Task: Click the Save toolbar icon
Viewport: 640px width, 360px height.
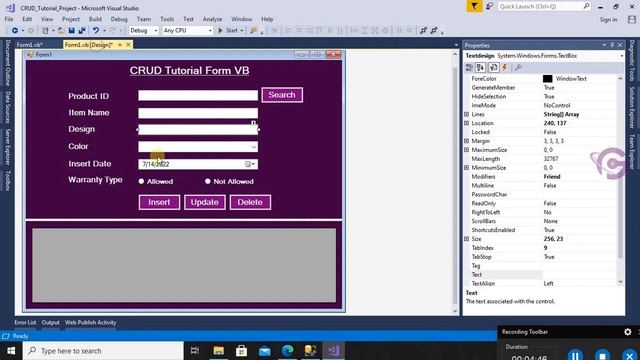Action: coord(71,31)
